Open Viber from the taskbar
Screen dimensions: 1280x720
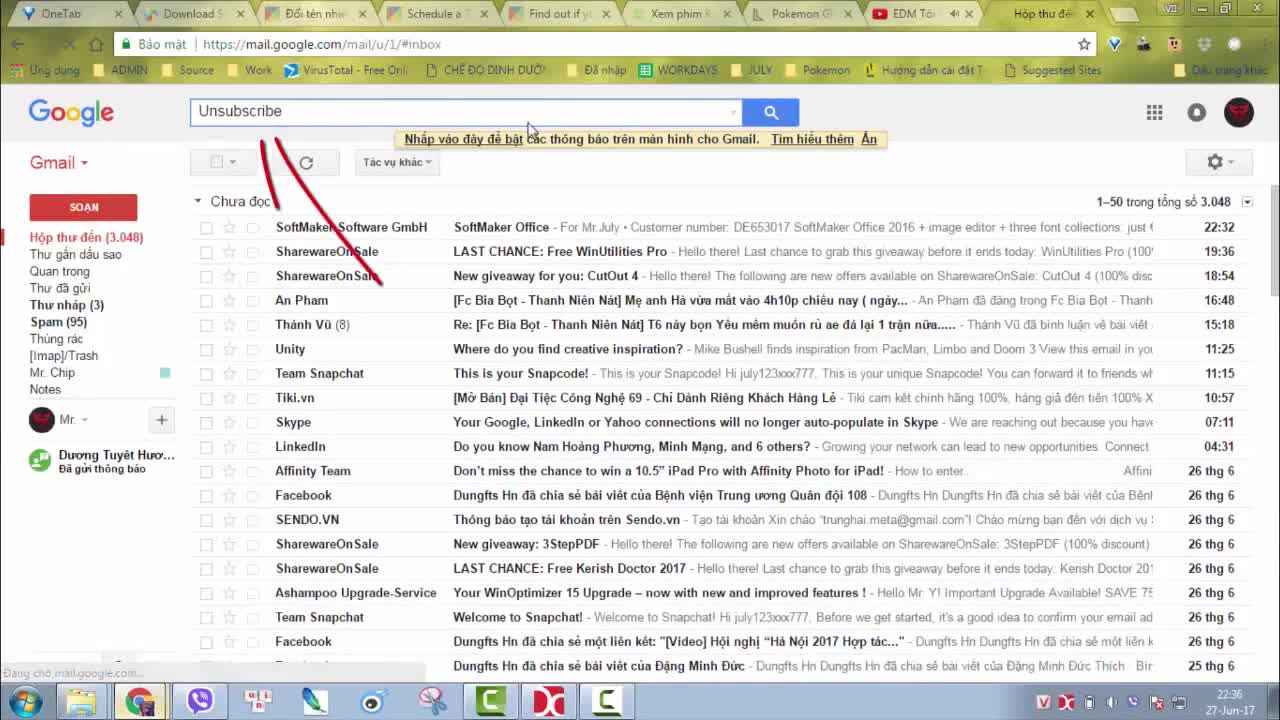tap(200, 701)
